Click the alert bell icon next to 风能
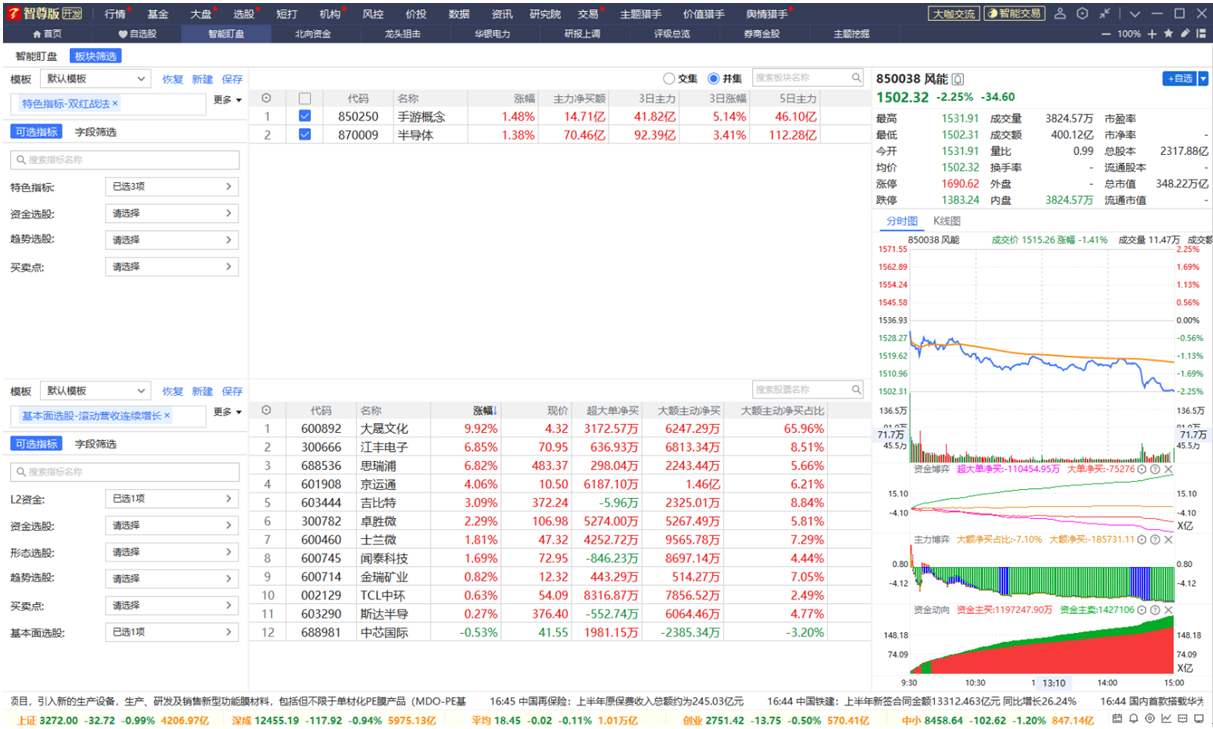 coord(958,79)
